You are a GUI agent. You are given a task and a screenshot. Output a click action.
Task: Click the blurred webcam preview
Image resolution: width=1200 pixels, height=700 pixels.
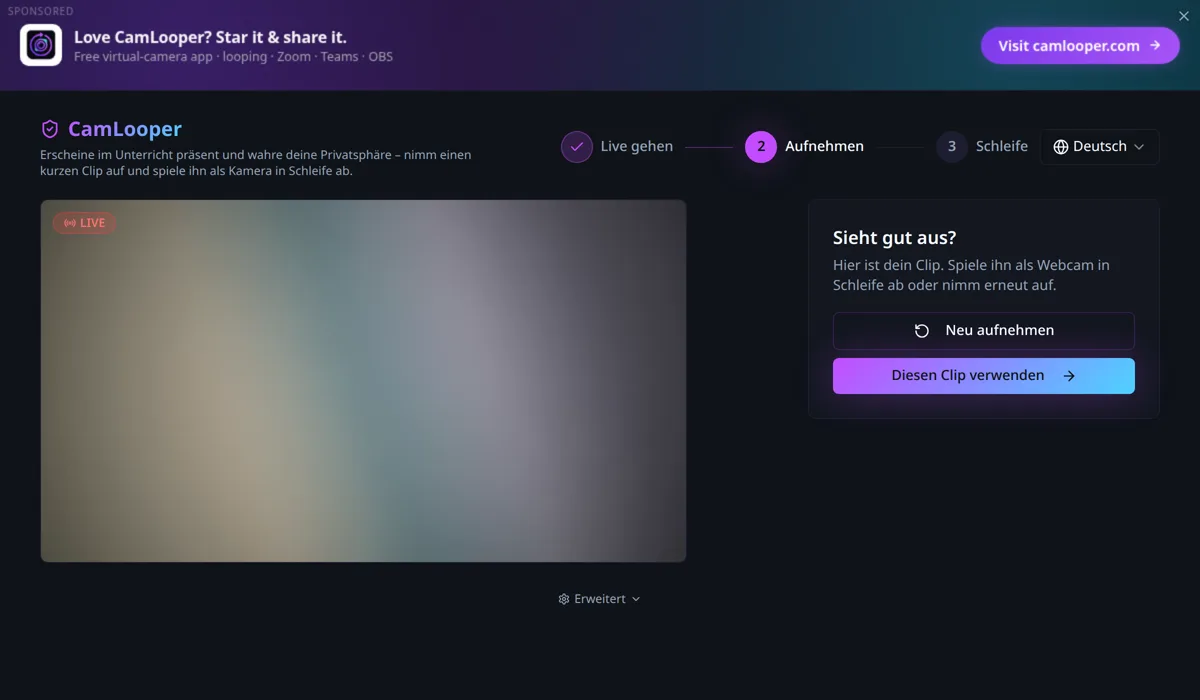click(x=363, y=381)
